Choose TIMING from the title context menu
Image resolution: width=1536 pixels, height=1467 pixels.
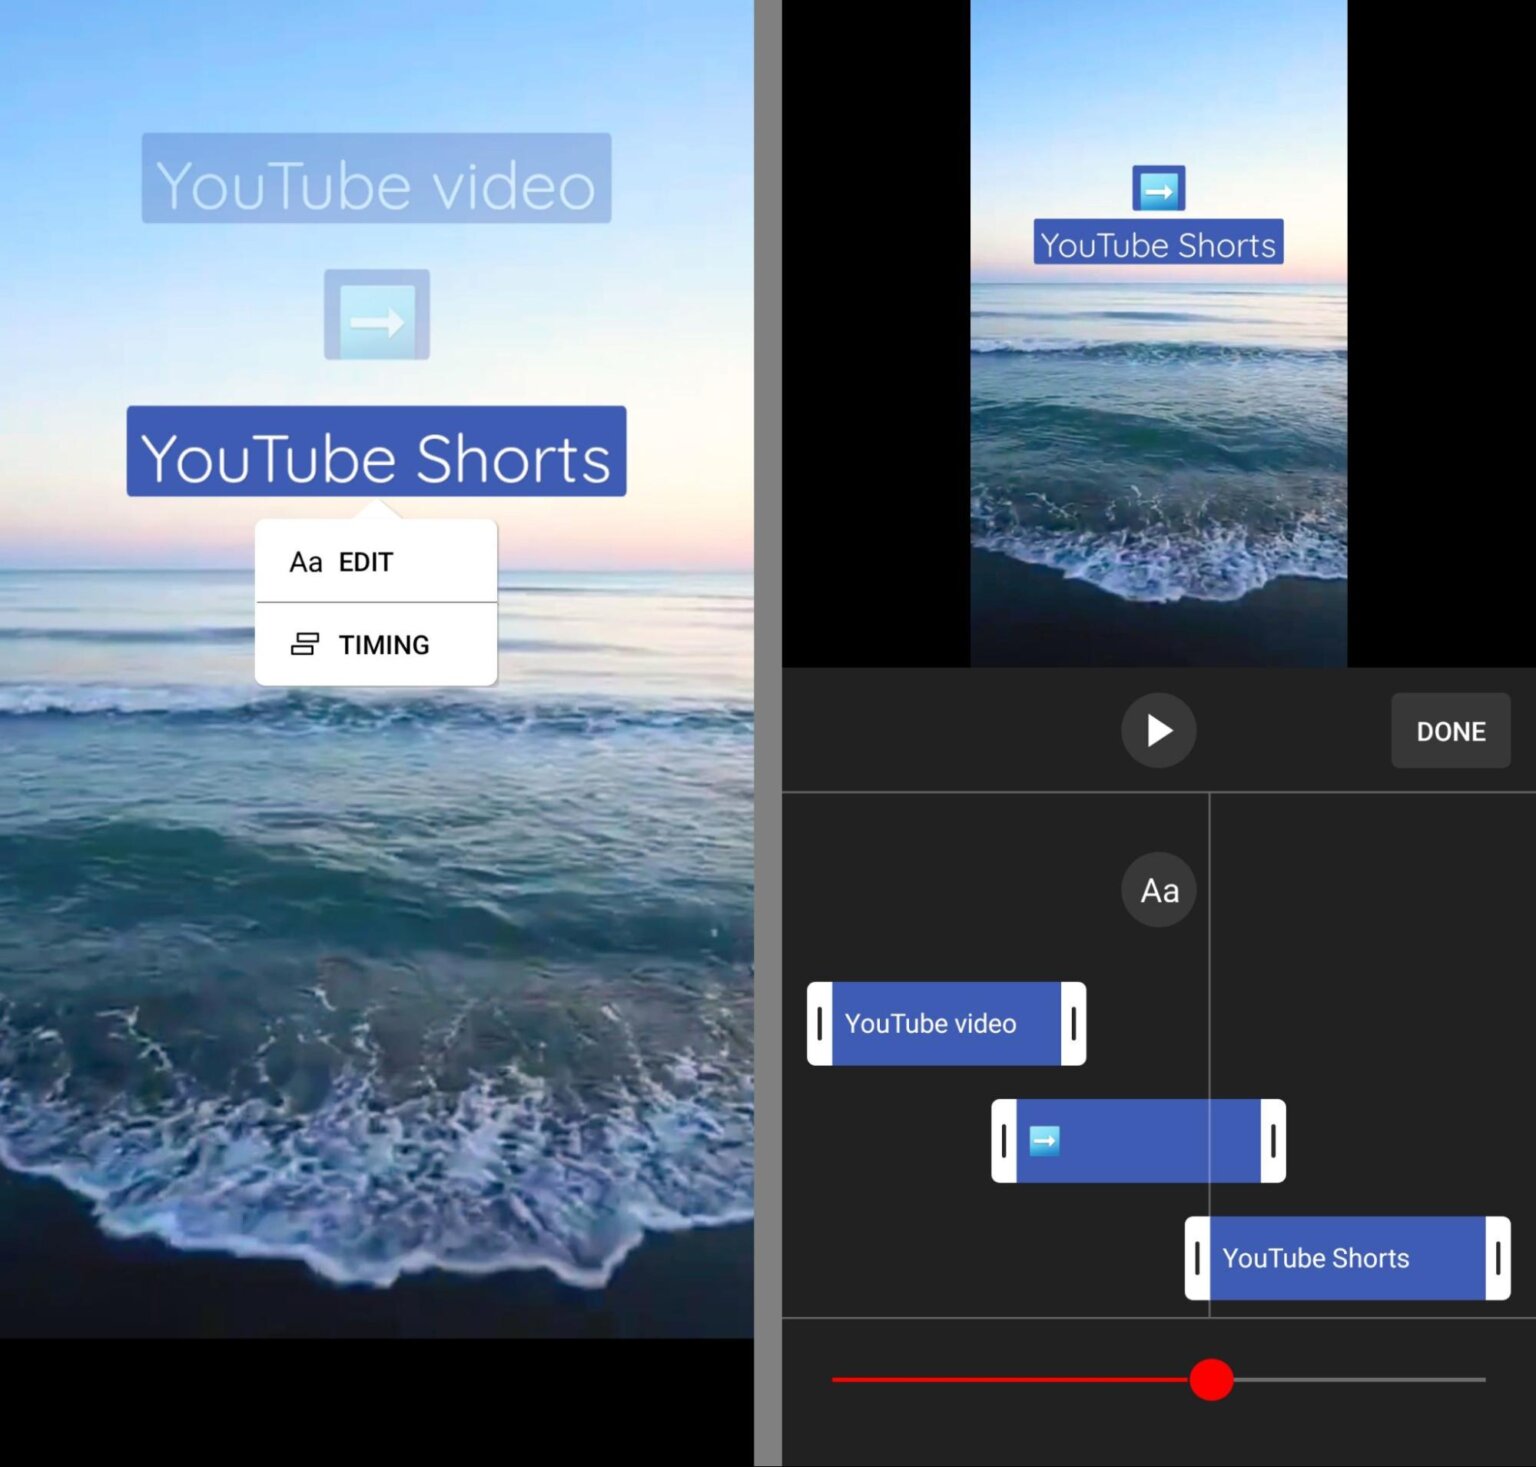click(384, 644)
